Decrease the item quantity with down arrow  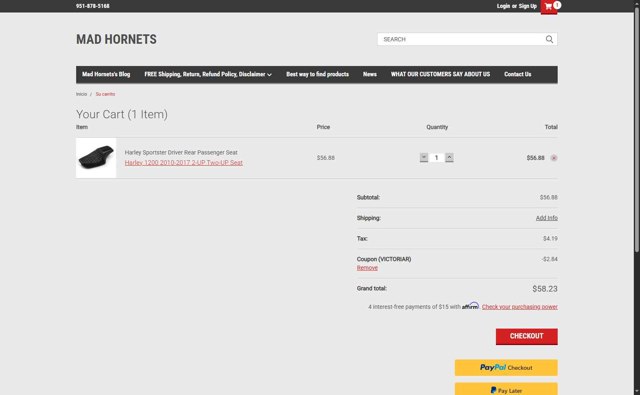pyautogui.click(x=424, y=158)
